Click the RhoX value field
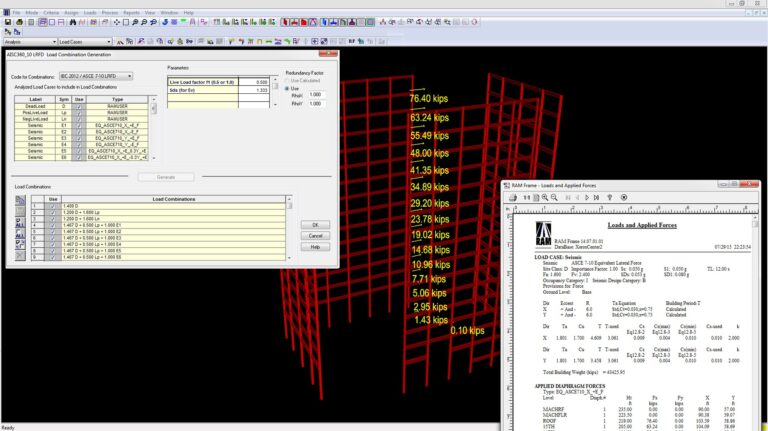The height and width of the screenshot is (431, 768). [316, 95]
